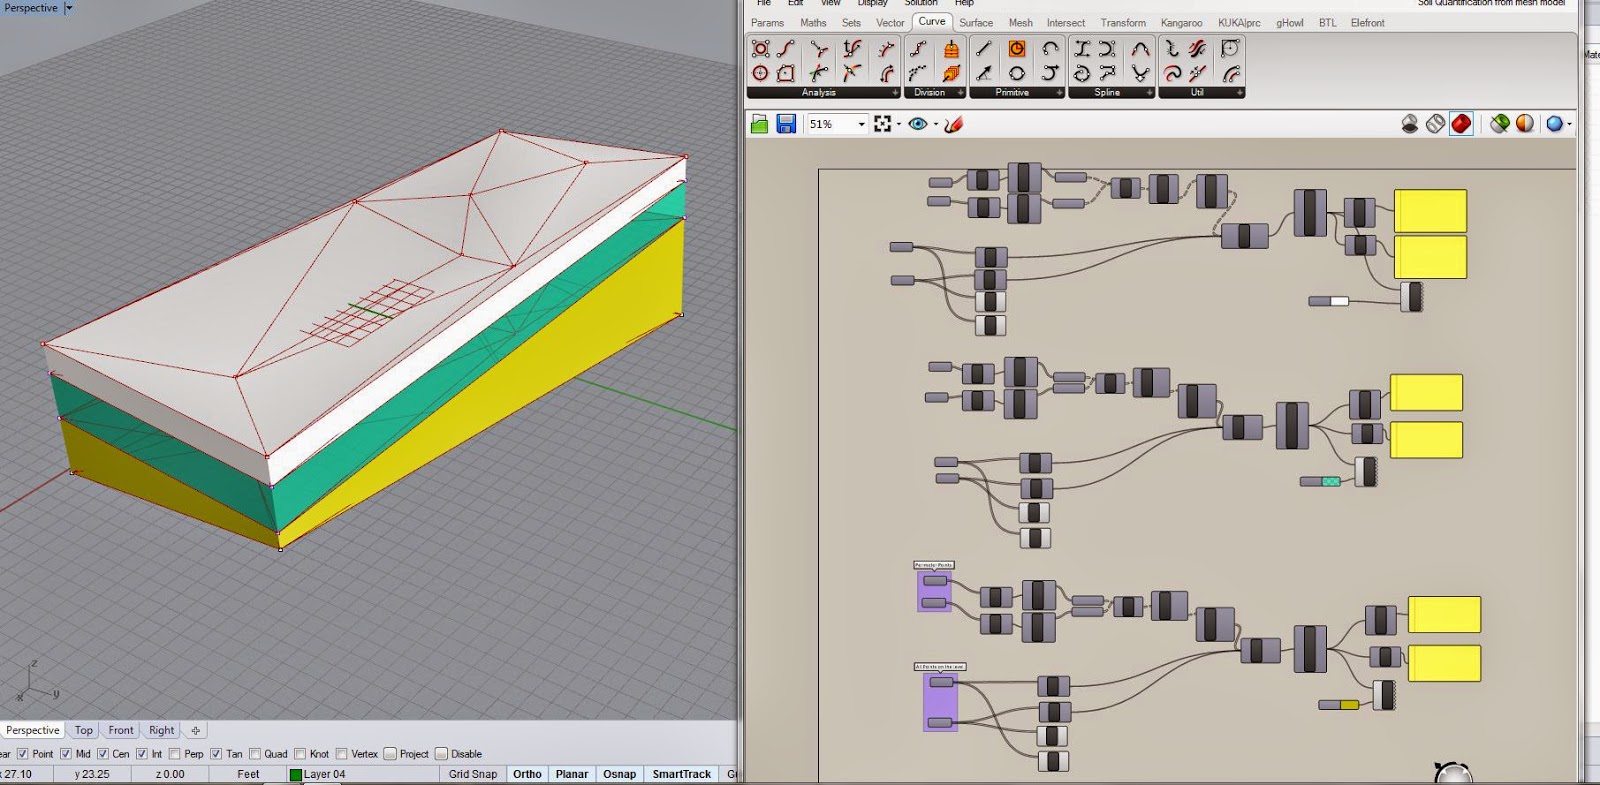Select the orange Contour icon in the Division group
Image resolution: width=1600 pixels, height=785 pixels.
point(951,73)
